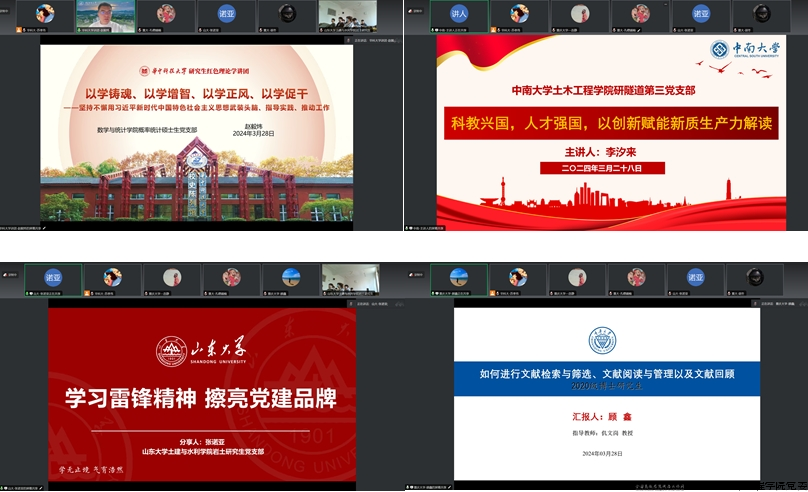This screenshot has height=492, width=808.
Task: Select classroom video tile in 山东大学 meeting
Action: pyautogui.click(x=350, y=280)
